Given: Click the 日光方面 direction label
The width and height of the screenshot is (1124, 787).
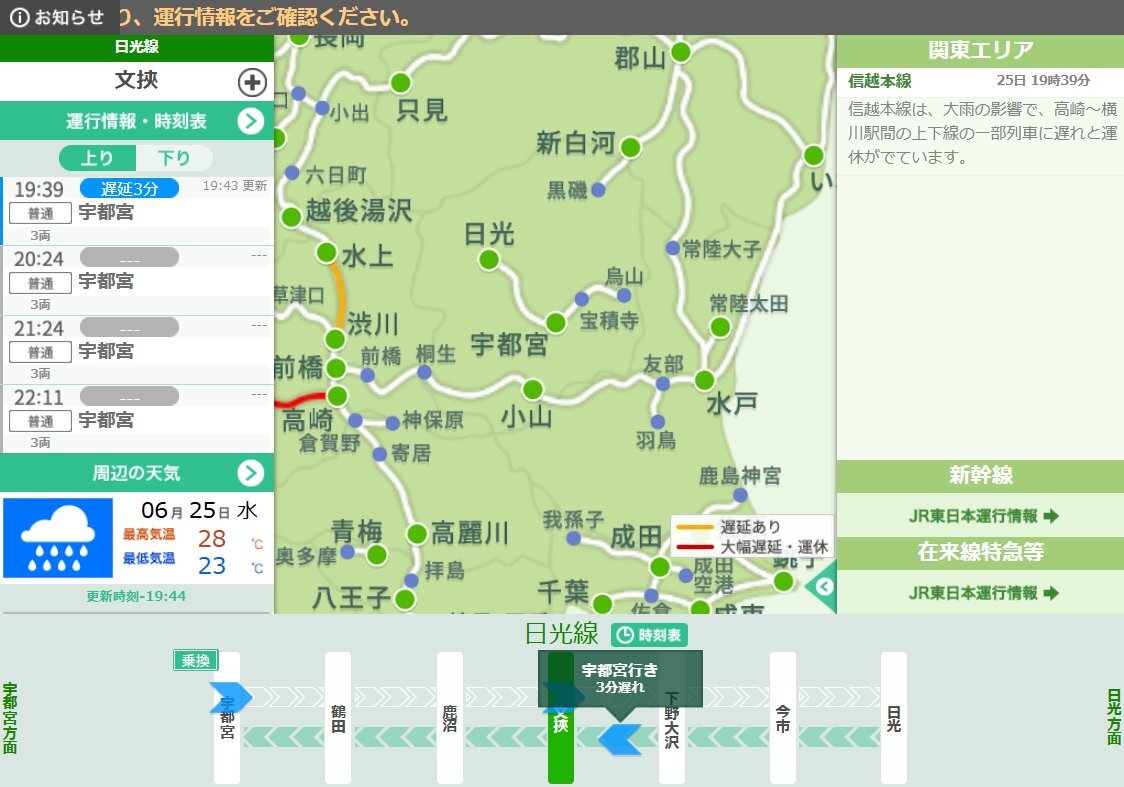Looking at the screenshot, I should tap(1113, 717).
